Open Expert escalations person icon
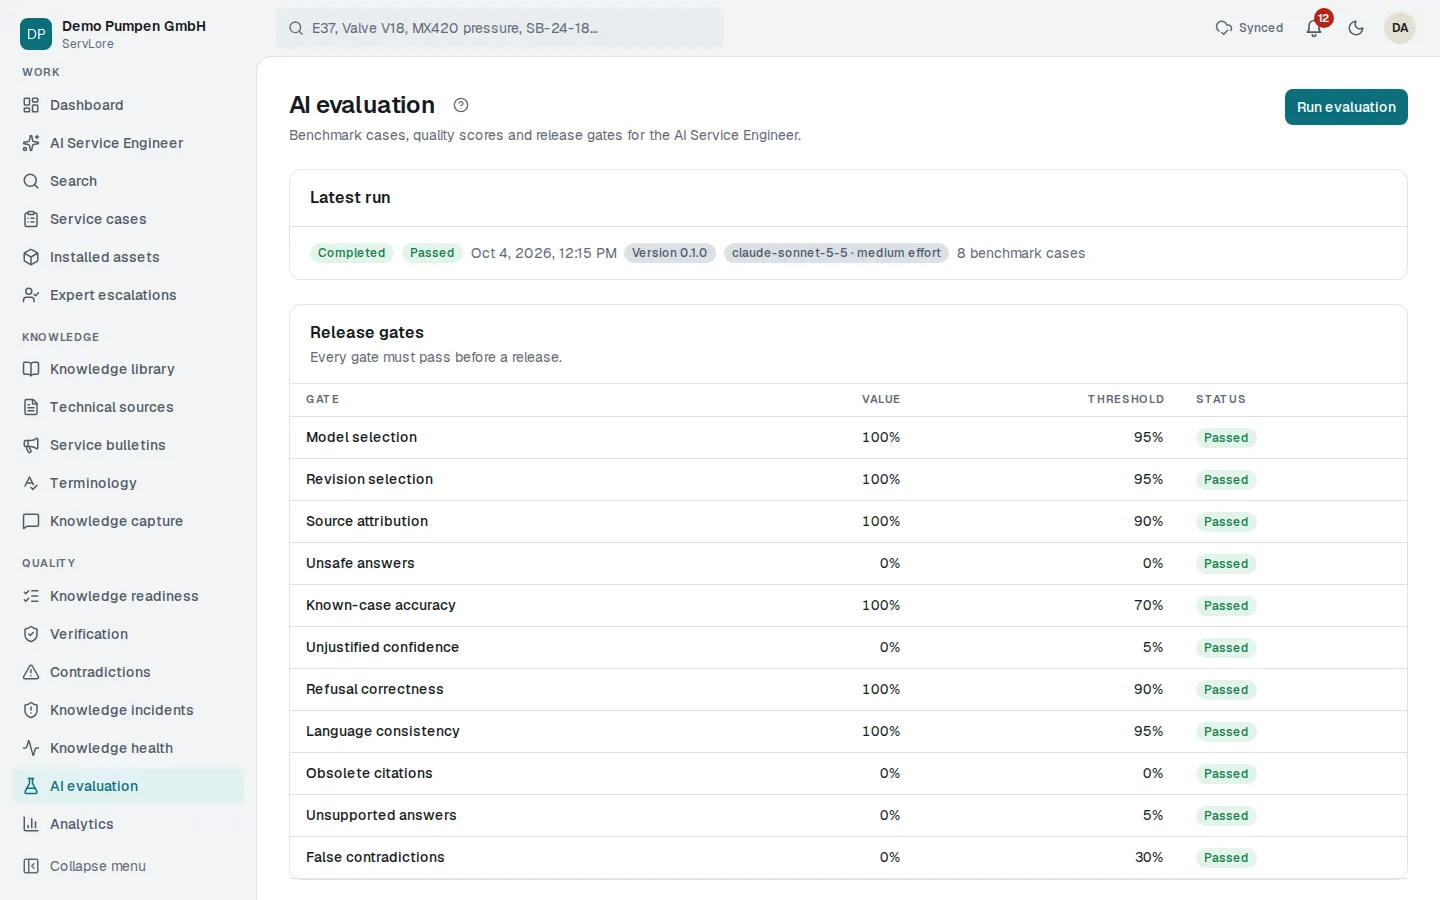Viewport: 1440px width, 900px height. [31, 295]
